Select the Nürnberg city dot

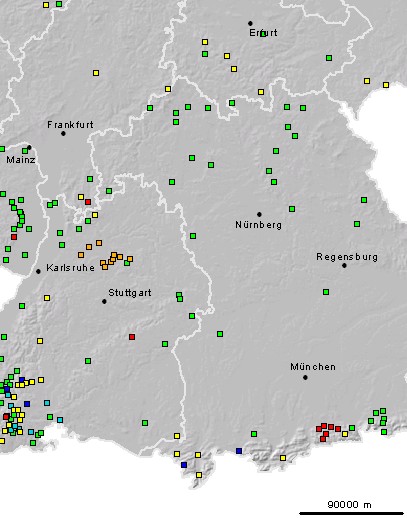[x=259, y=214]
